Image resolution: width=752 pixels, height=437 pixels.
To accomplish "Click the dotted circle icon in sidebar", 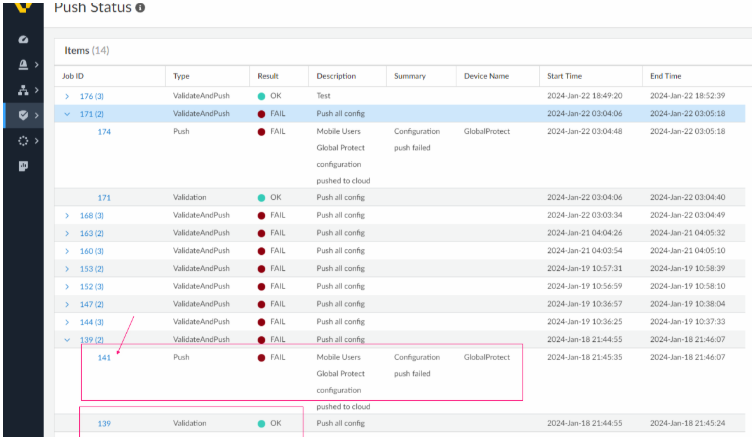I will pyautogui.click(x=22, y=140).
